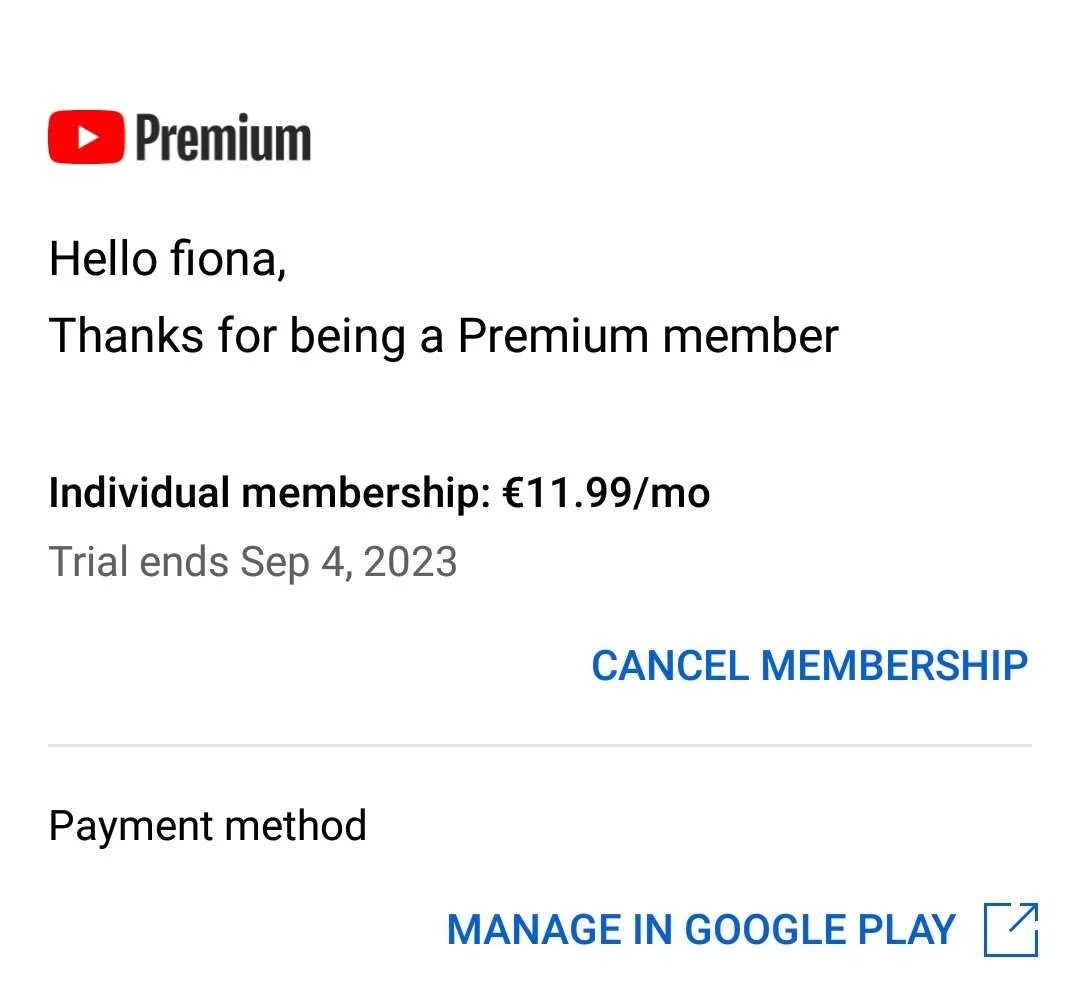Tap the white play triangle in logo
1080x996 pixels.
pos(87,137)
